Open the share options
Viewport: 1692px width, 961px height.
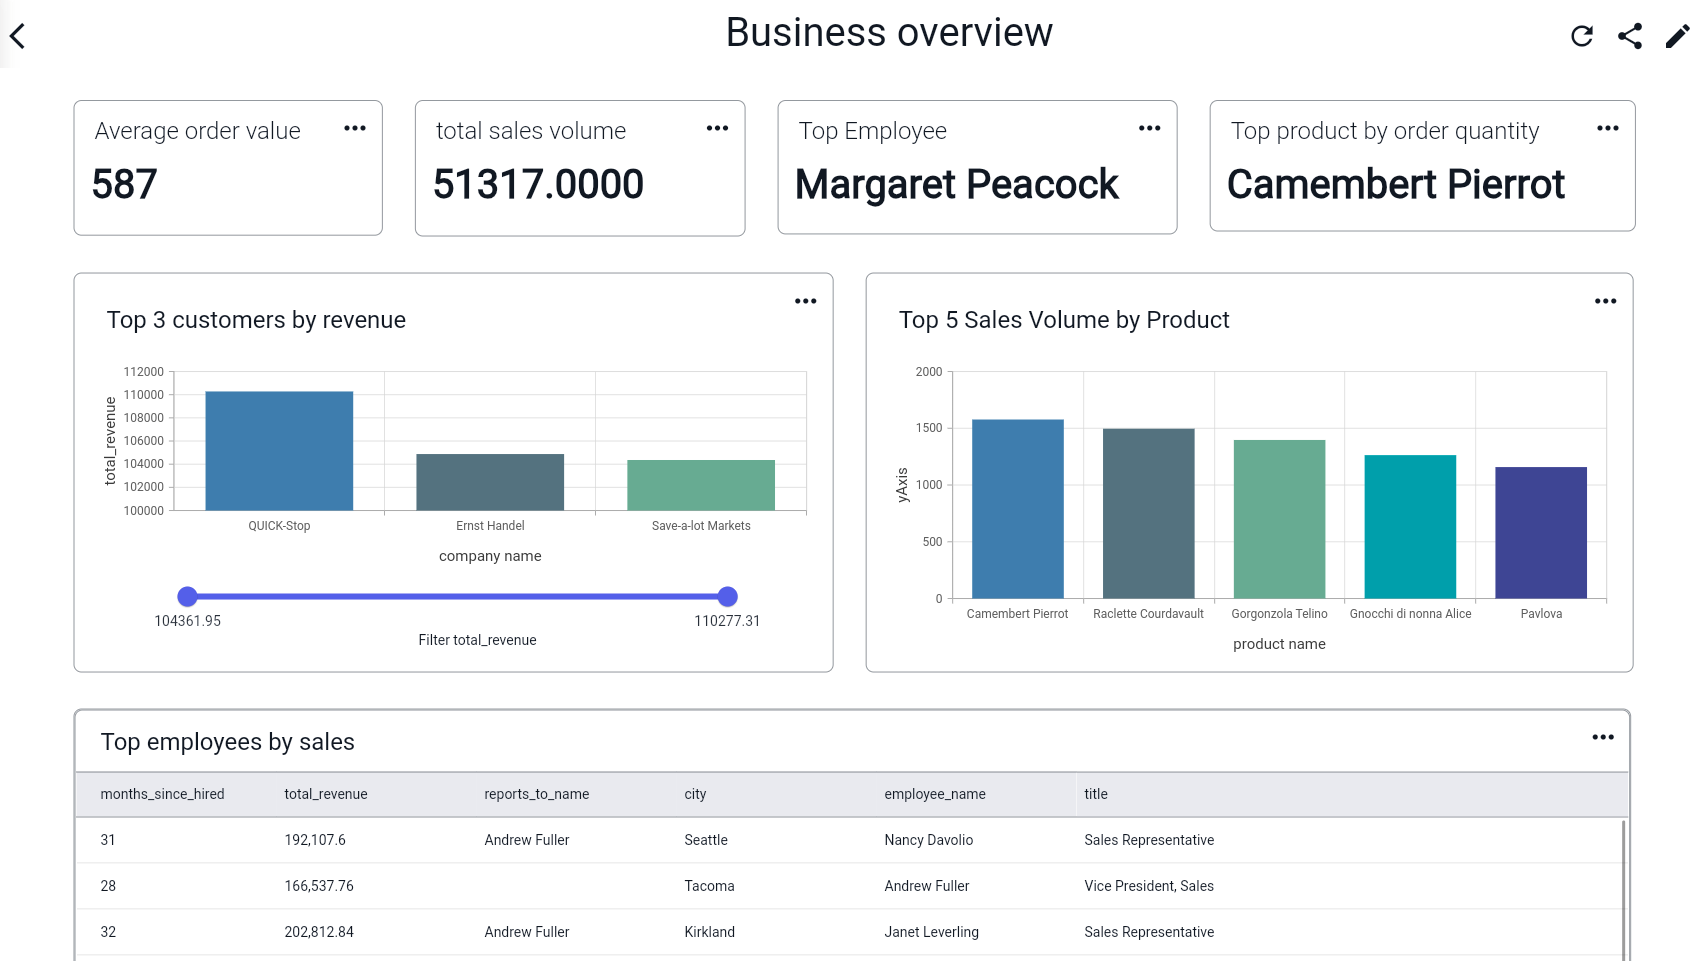tap(1630, 35)
